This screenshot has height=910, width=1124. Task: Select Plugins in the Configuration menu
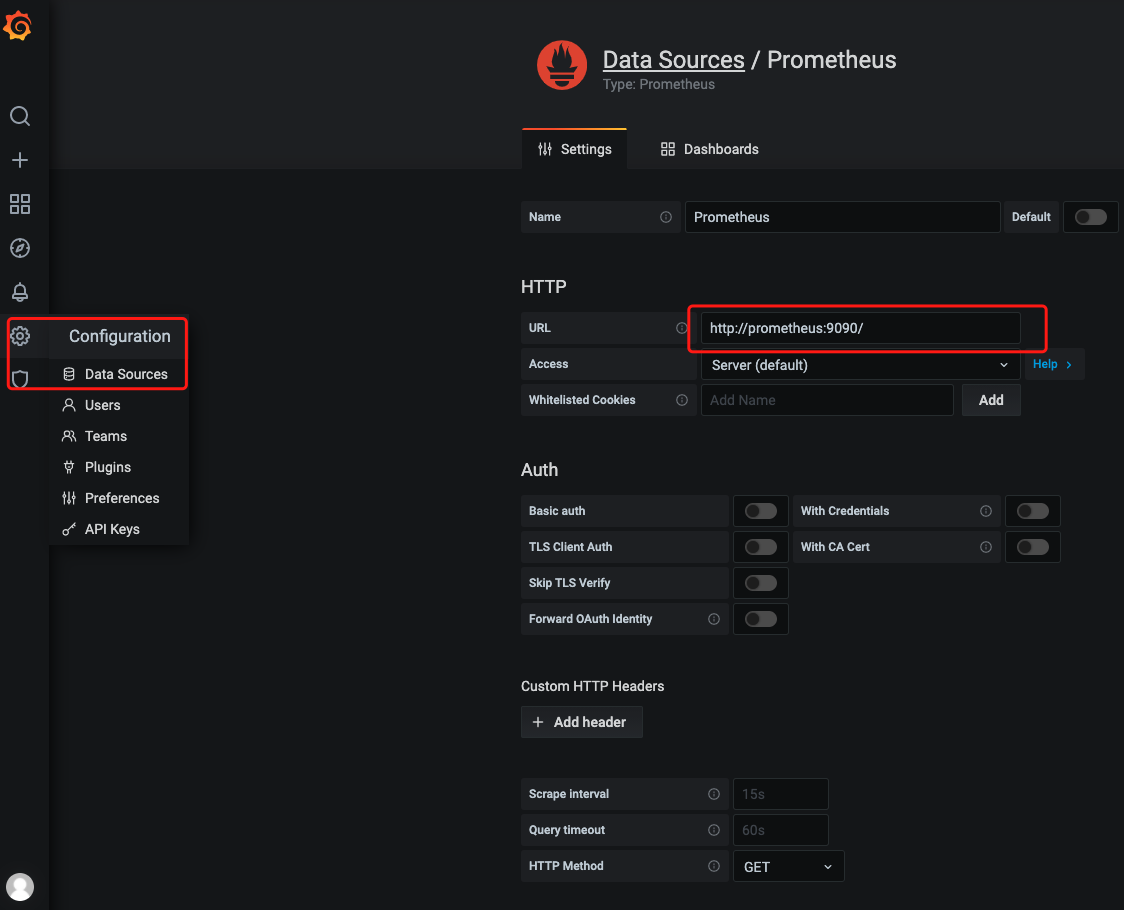click(x=107, y=467)
